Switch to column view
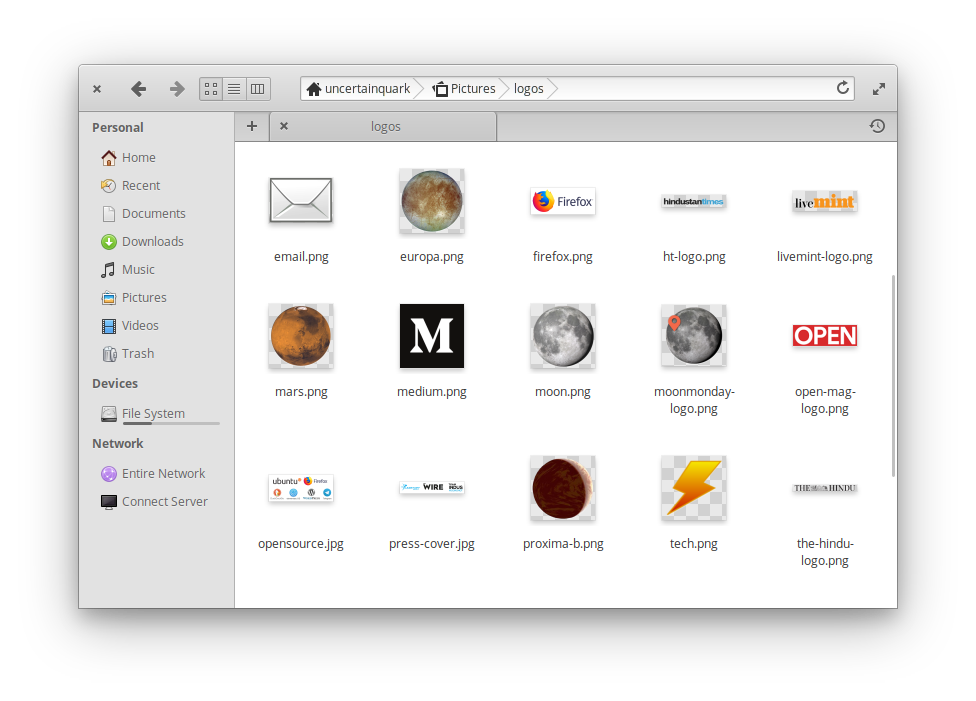 (257, 89)
